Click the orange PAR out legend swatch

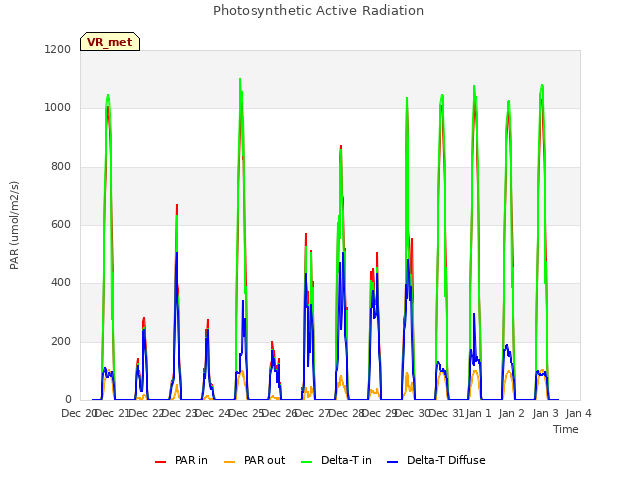point(230,462)
